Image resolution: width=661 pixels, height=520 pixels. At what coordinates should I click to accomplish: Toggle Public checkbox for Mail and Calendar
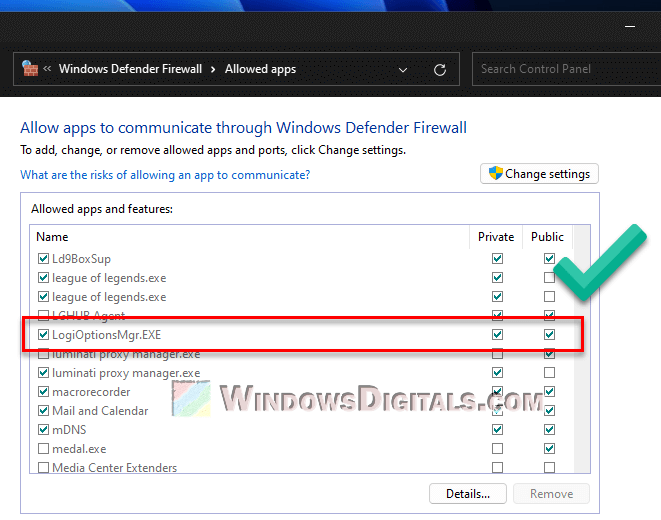549,410
